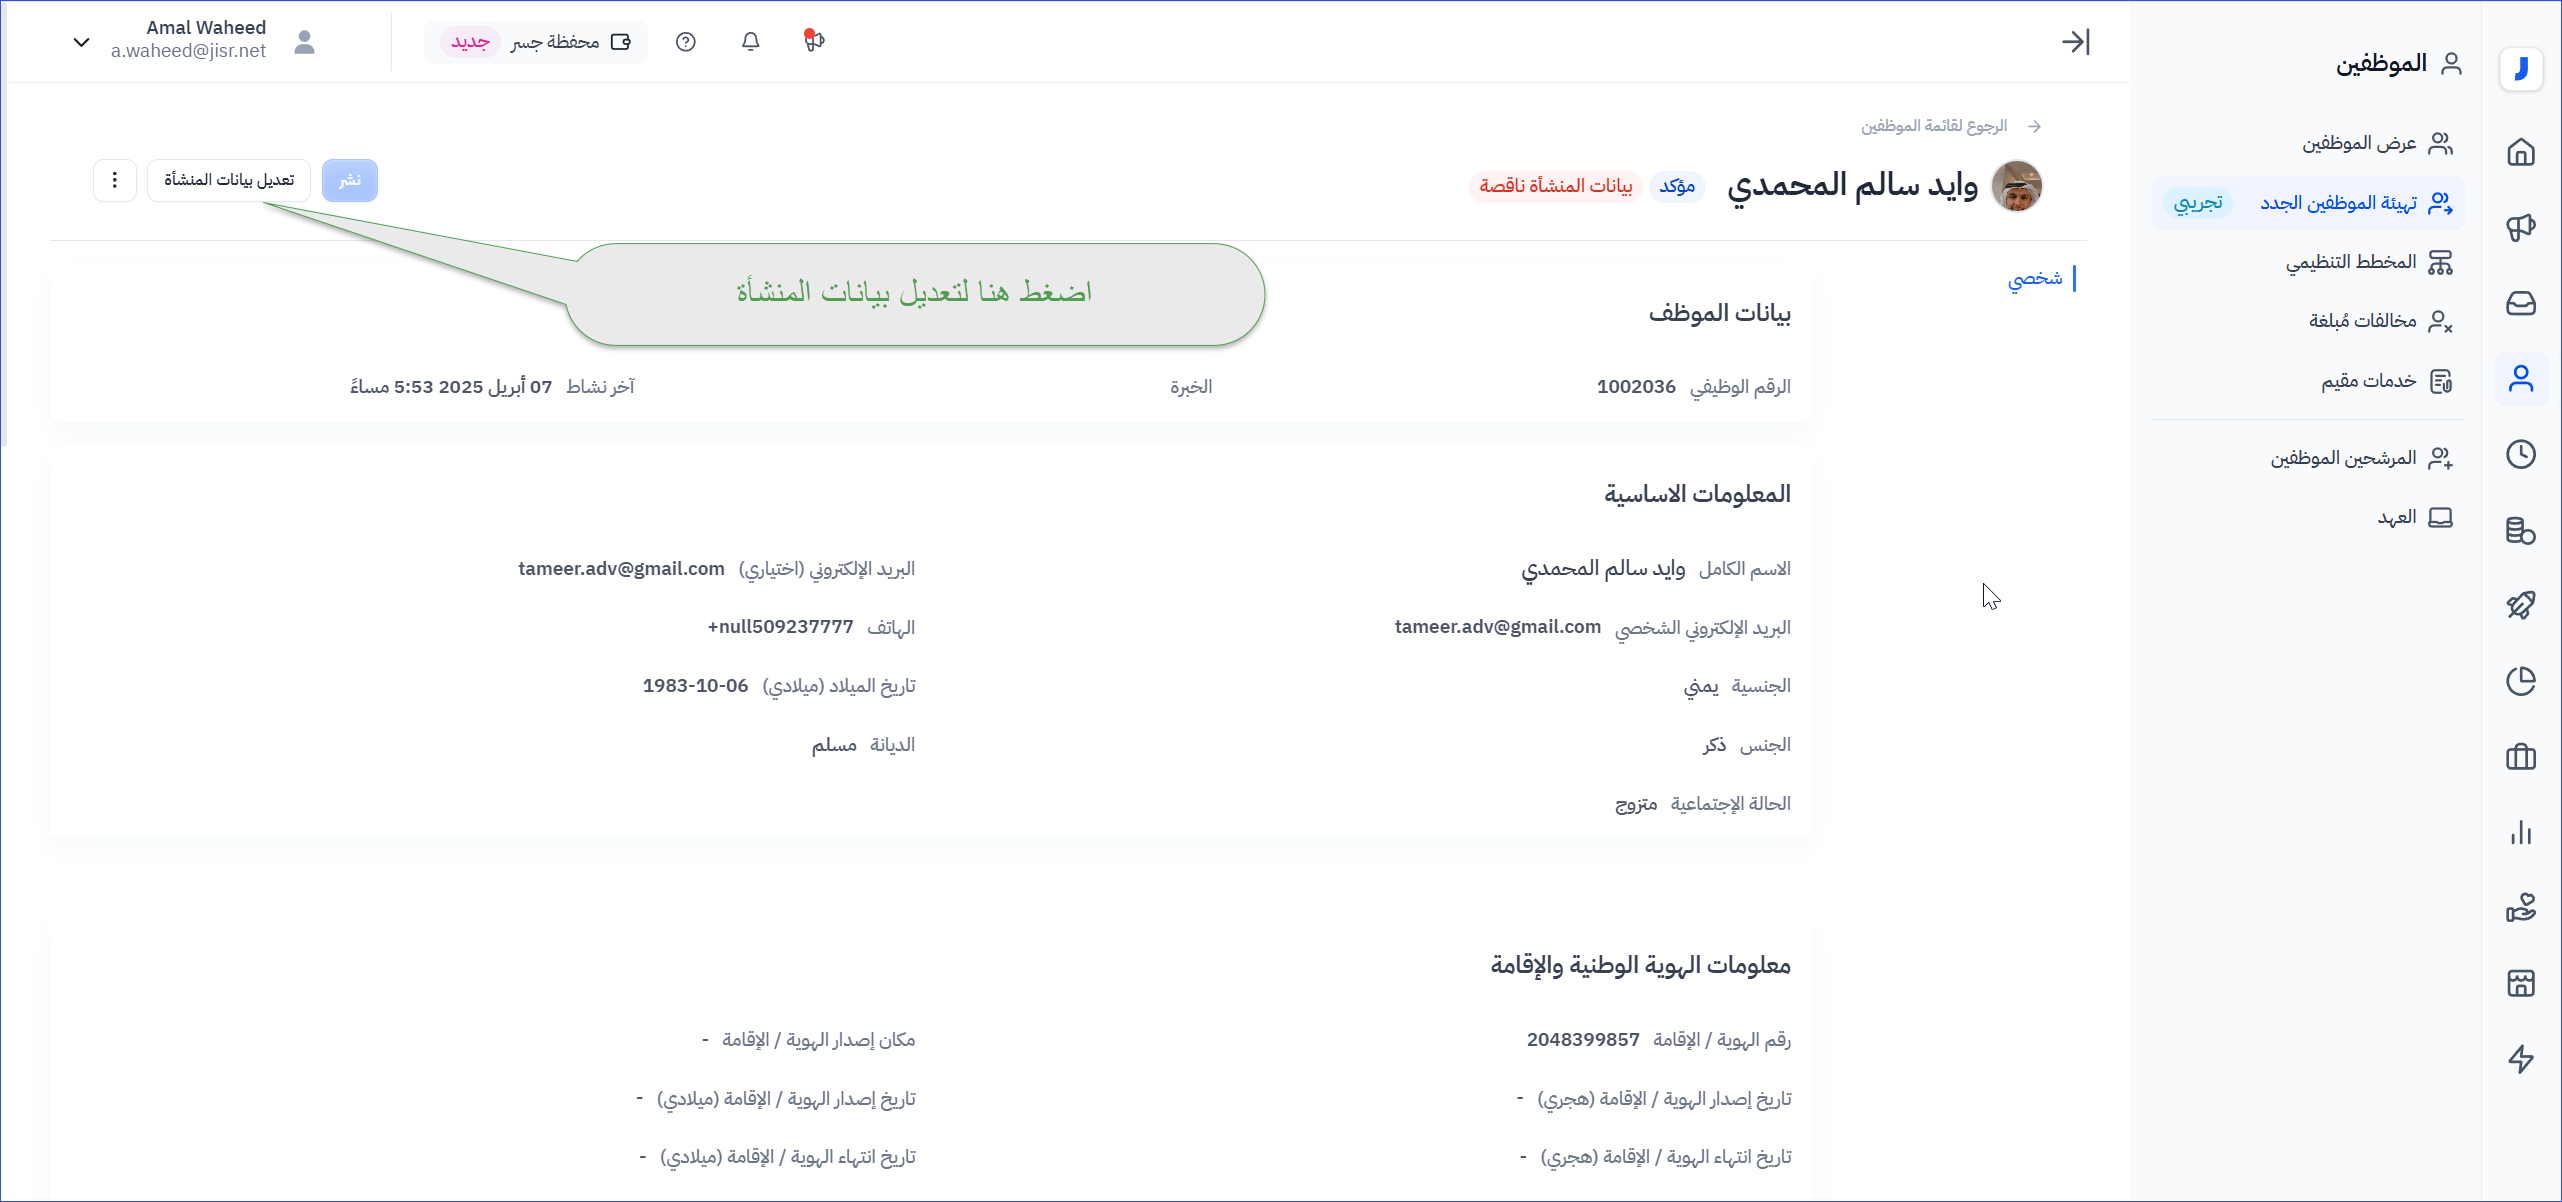Open the announcements megaphone icon in rail

(x=2520, y=227)
